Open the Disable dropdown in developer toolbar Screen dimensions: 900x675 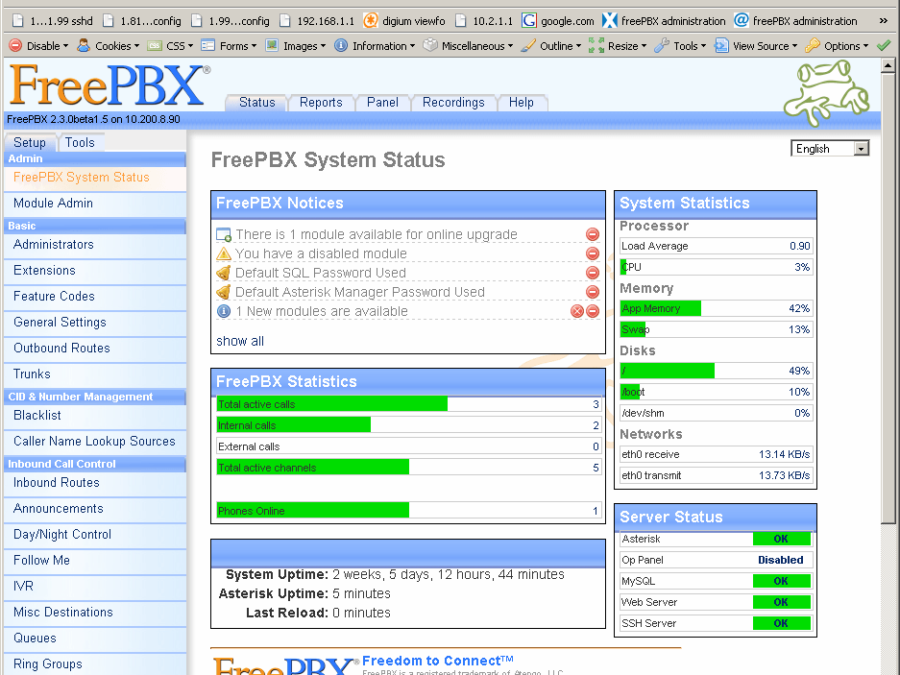(x=39, y=46)
